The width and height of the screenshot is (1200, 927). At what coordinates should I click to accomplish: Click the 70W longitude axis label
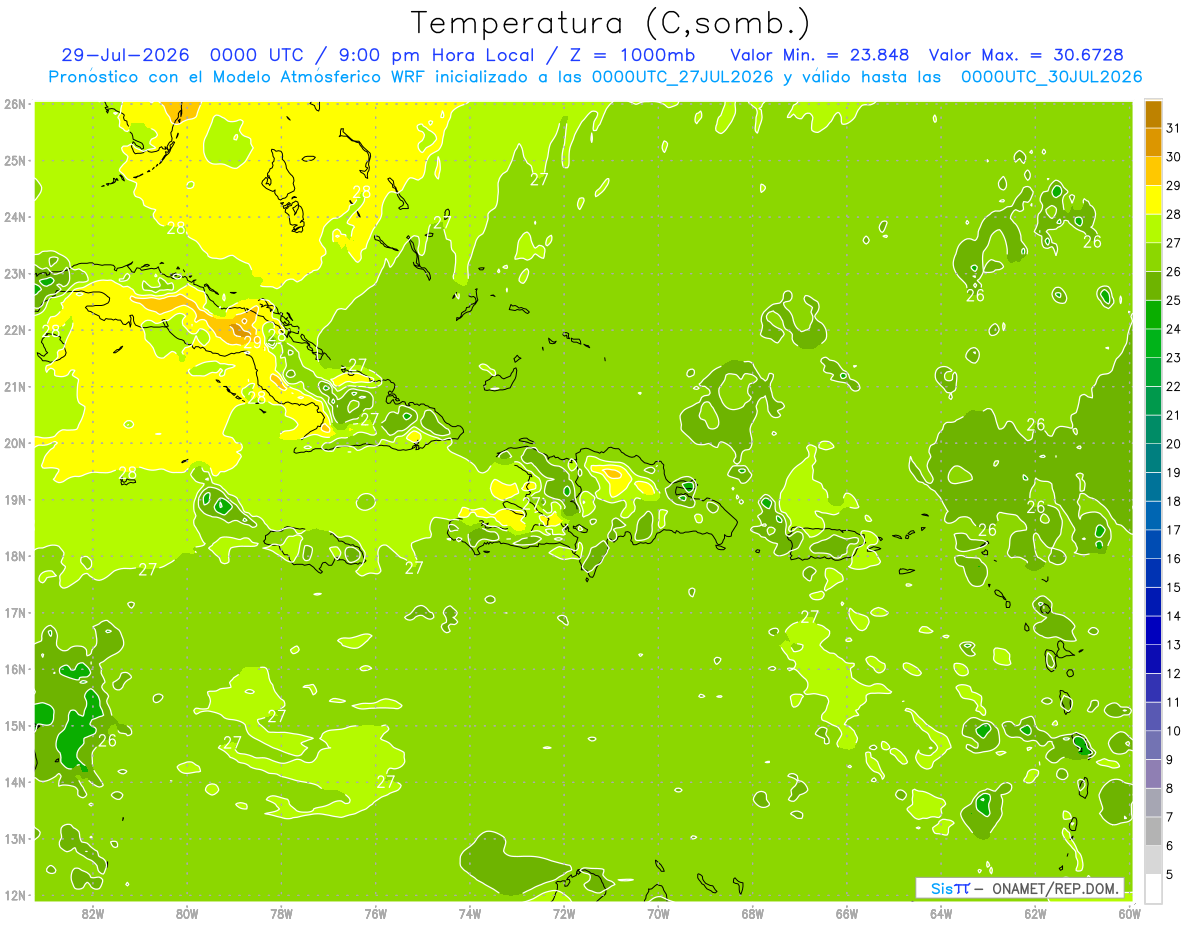pyautogui.click(x=658, y=913)
